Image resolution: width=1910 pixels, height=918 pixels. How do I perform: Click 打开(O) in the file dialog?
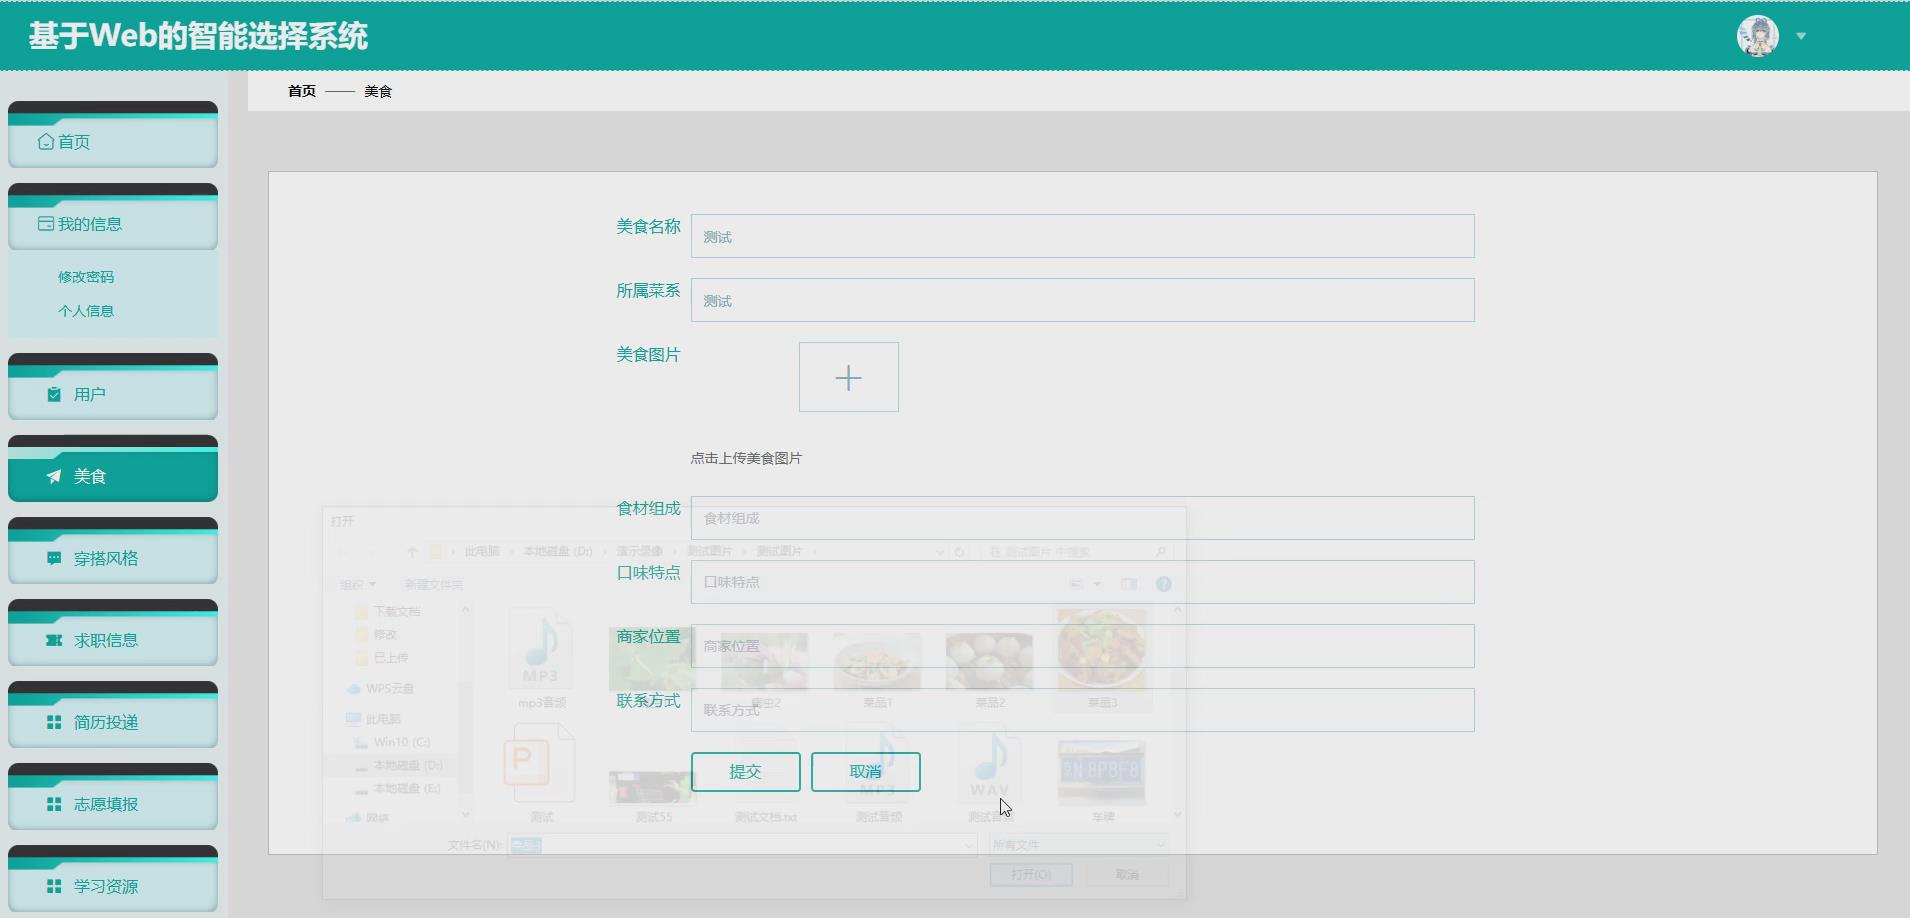pyautogui.click(x=1030, y=873)
